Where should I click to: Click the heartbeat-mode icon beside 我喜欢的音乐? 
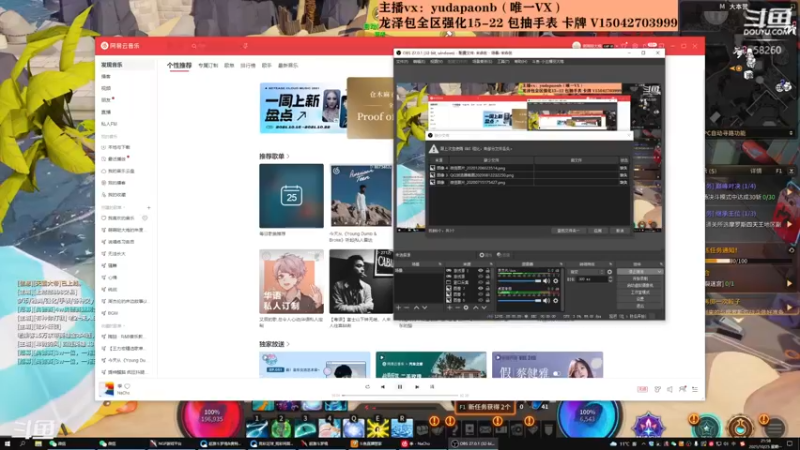tap(145, 218)
